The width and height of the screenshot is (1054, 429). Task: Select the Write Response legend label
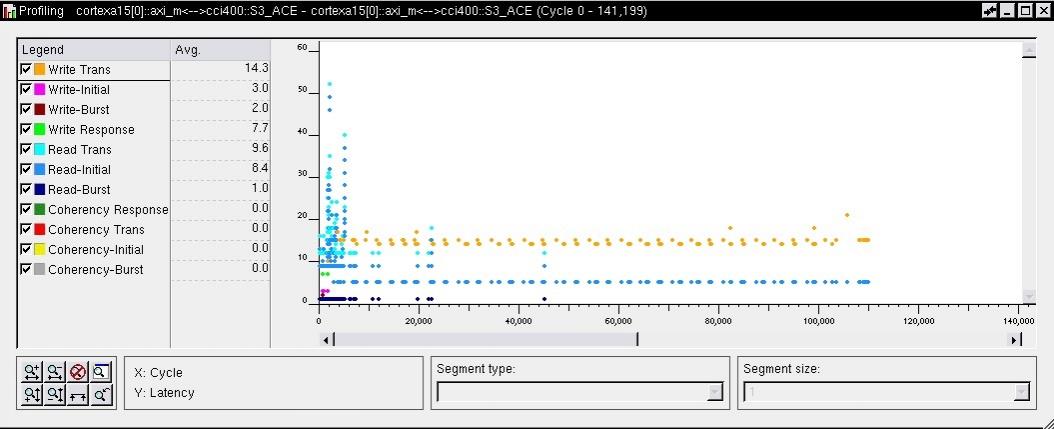pyautogui.click(x=91, y=130)
